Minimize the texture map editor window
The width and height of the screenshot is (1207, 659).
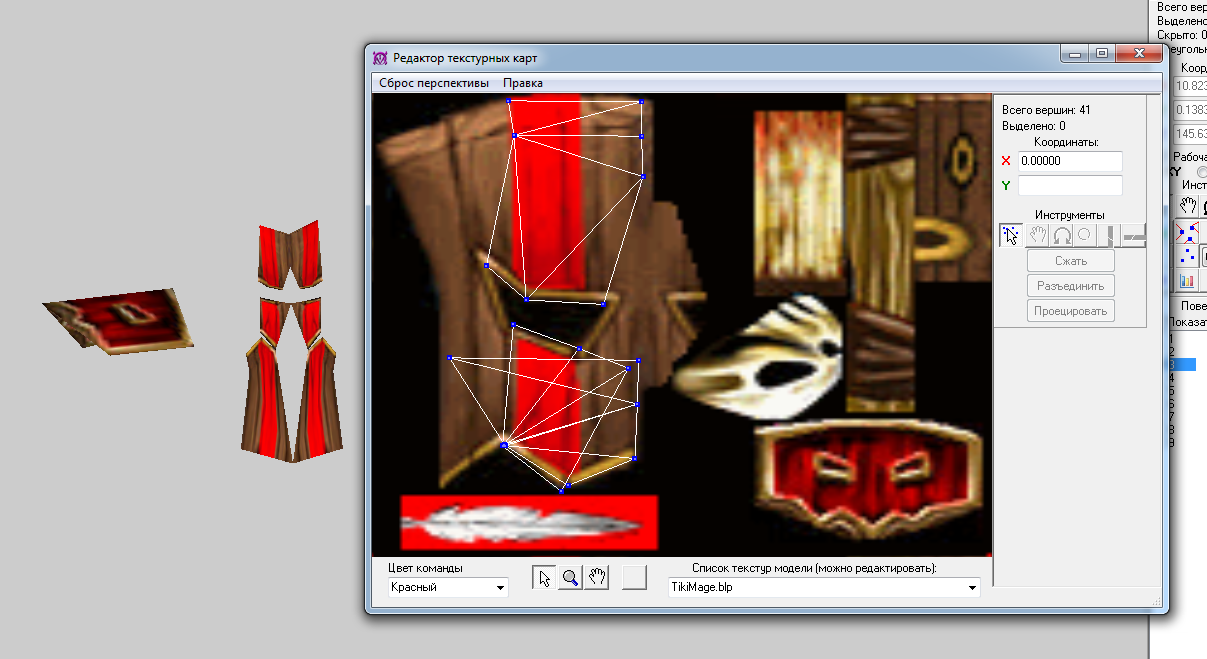coord(1075,54)
